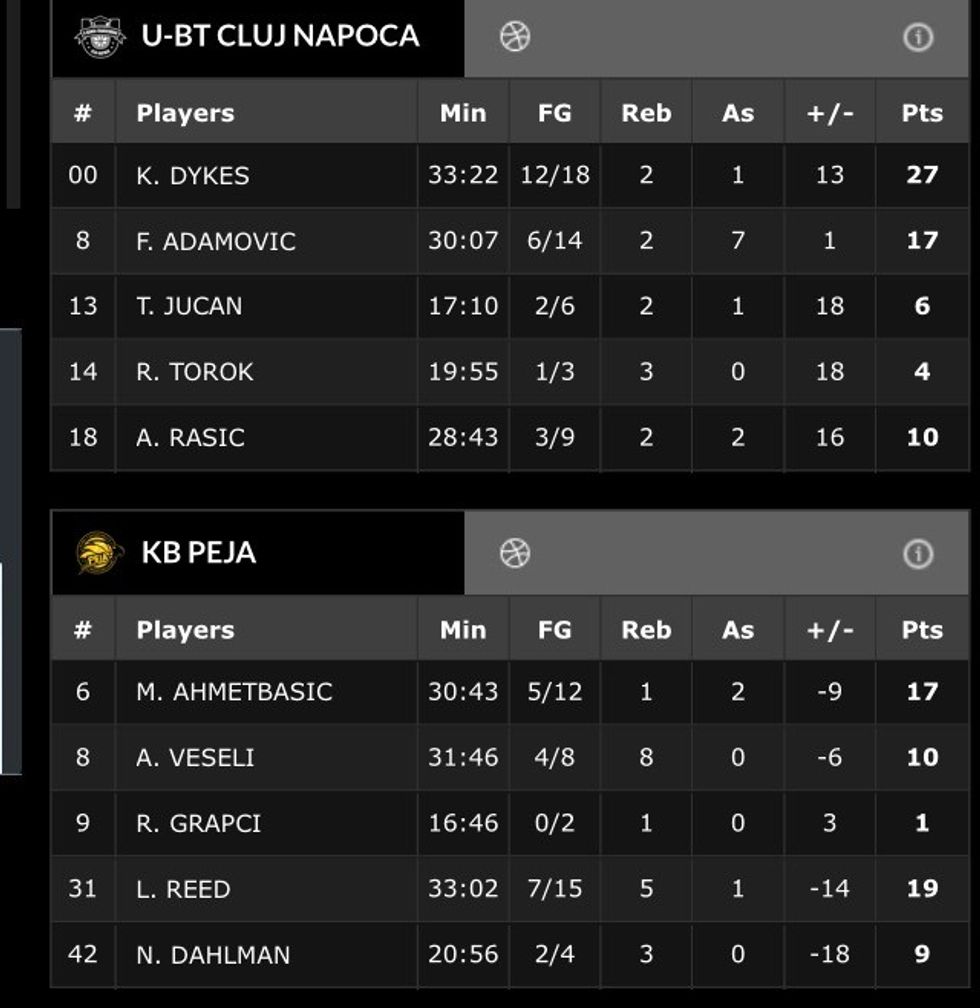The width and height of the screenshot is (980, 1008).
Task: Click the U-BT CLUJ NAPOCA team name
Action: pyautogui.click(x=280, y=37)
